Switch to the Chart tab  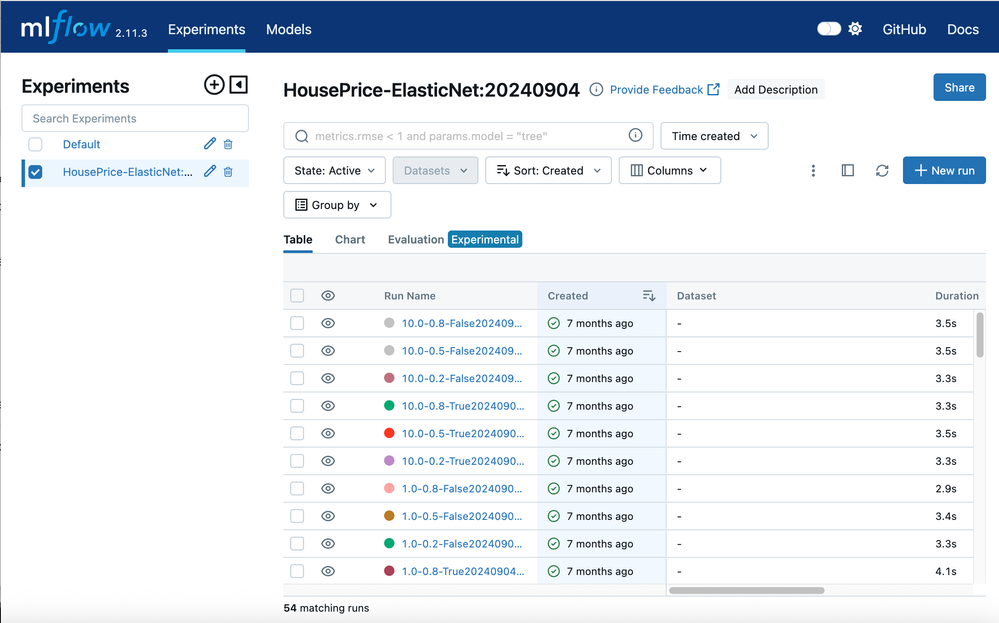coord(350,240)
